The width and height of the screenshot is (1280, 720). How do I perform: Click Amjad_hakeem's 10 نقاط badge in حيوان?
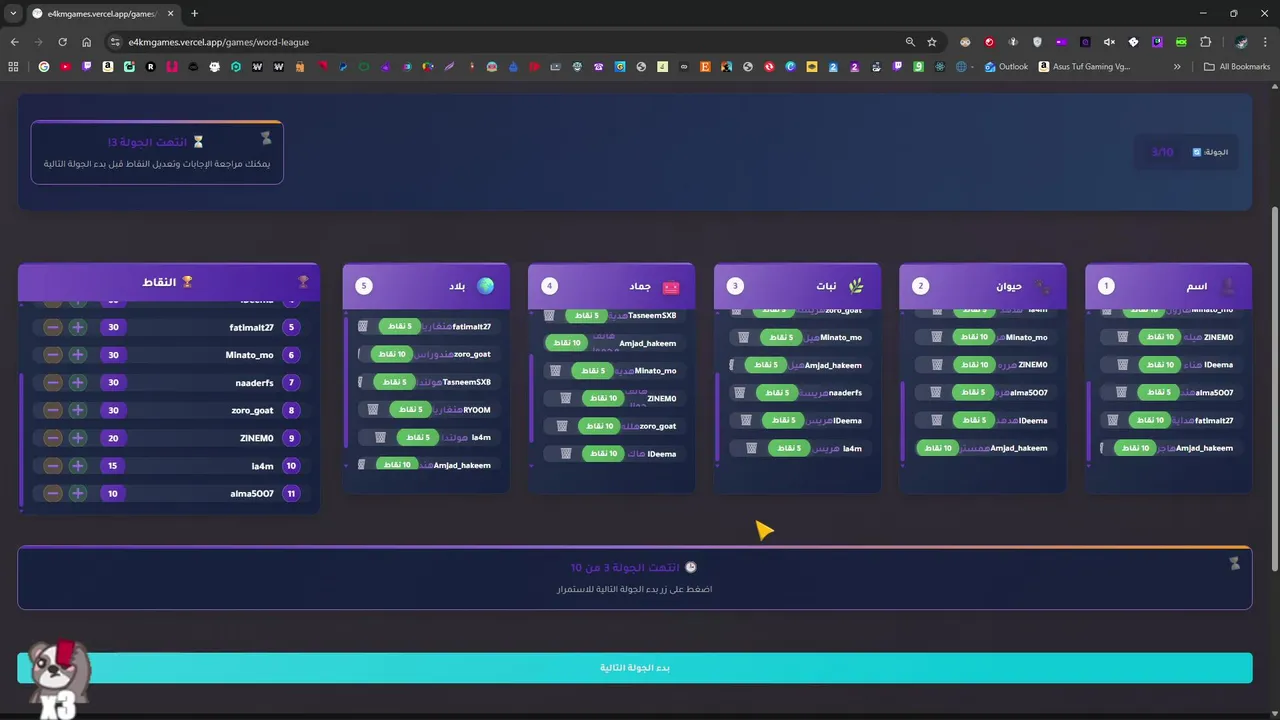tap(936, 448)
